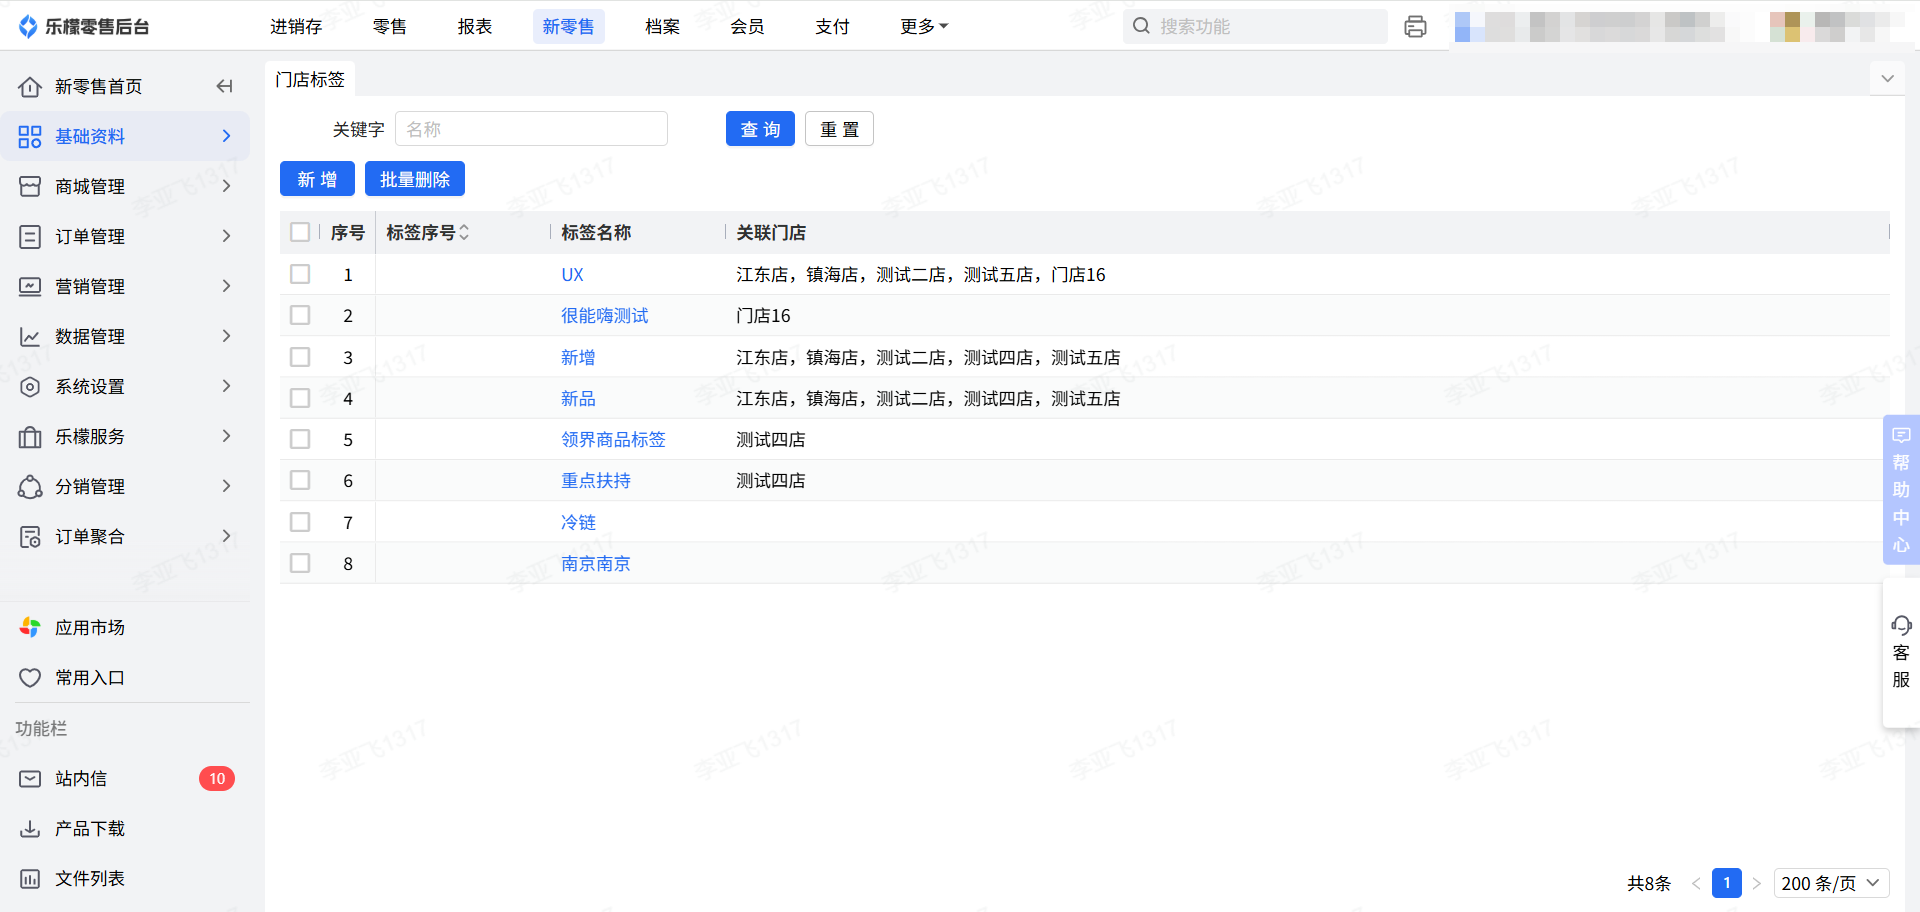Click the 产品下载 download icon
Image resolution: width=1920 pixels, height=912 pixels.
(30, 829)
